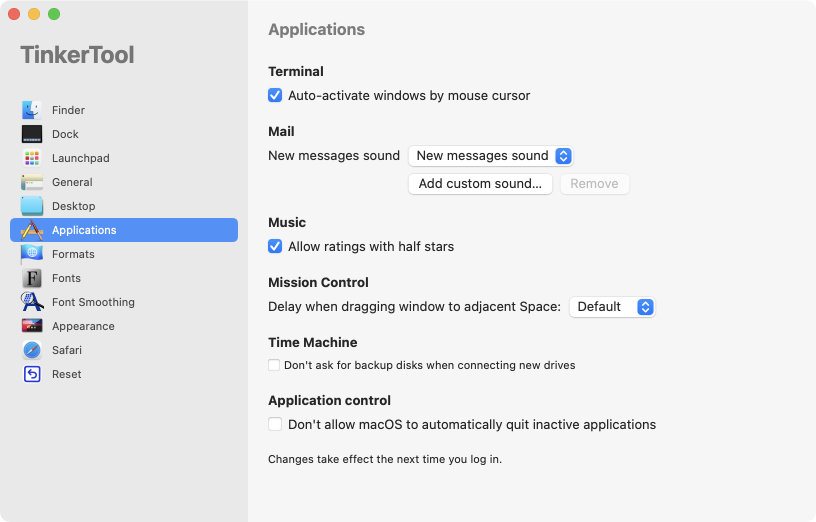Image resolution: width=816 pixels, height=522 pixels.
Task: Click the TinkerTool title text
Action: click(x=78, y=55)
